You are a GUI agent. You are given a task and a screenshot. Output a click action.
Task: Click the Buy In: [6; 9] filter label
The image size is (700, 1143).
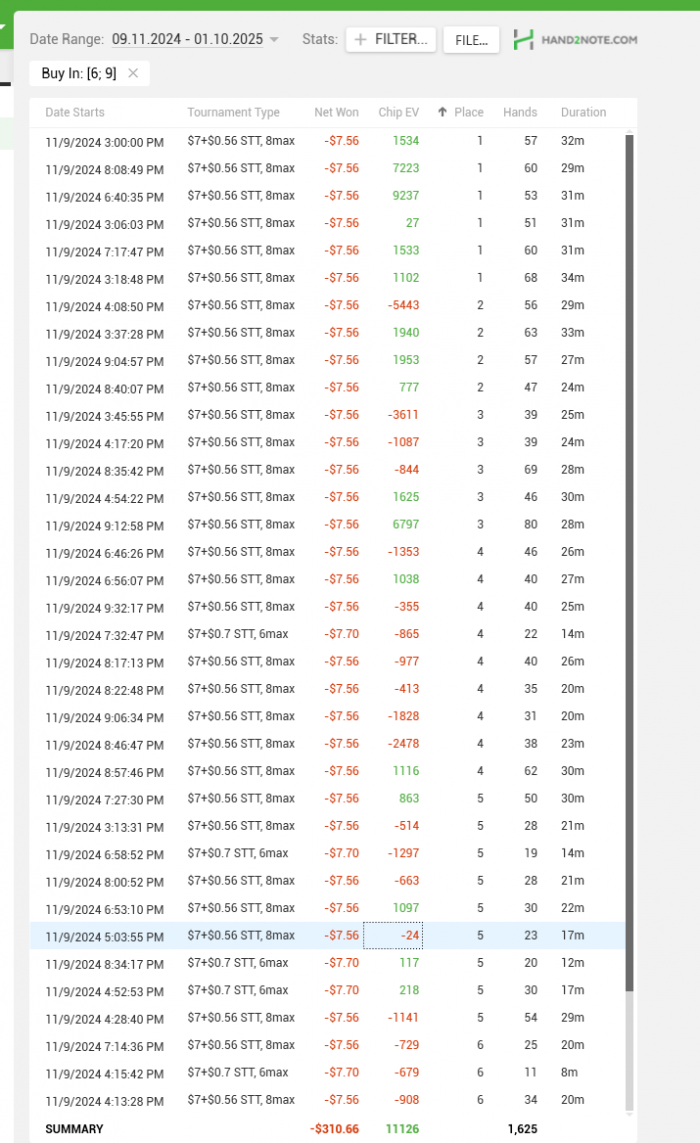[x=80, y=73]
